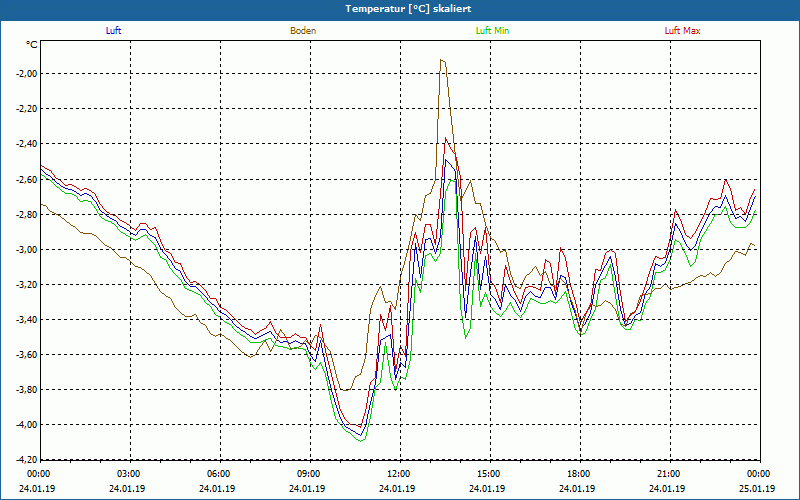Viewport: 800px width, 500px height.
Task: Select the Luft Min curve's lowest dip before 11:00
Action: click(x=360, y=440)
